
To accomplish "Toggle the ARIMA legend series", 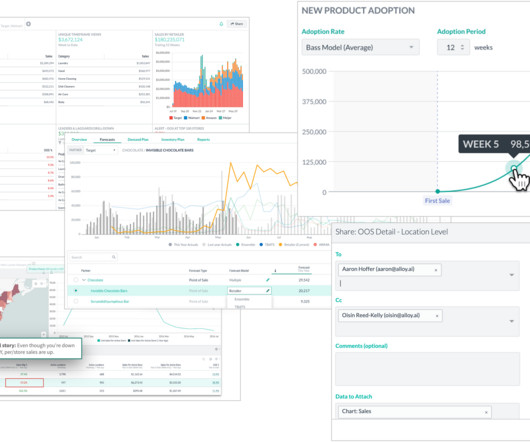I will [321, 245].
